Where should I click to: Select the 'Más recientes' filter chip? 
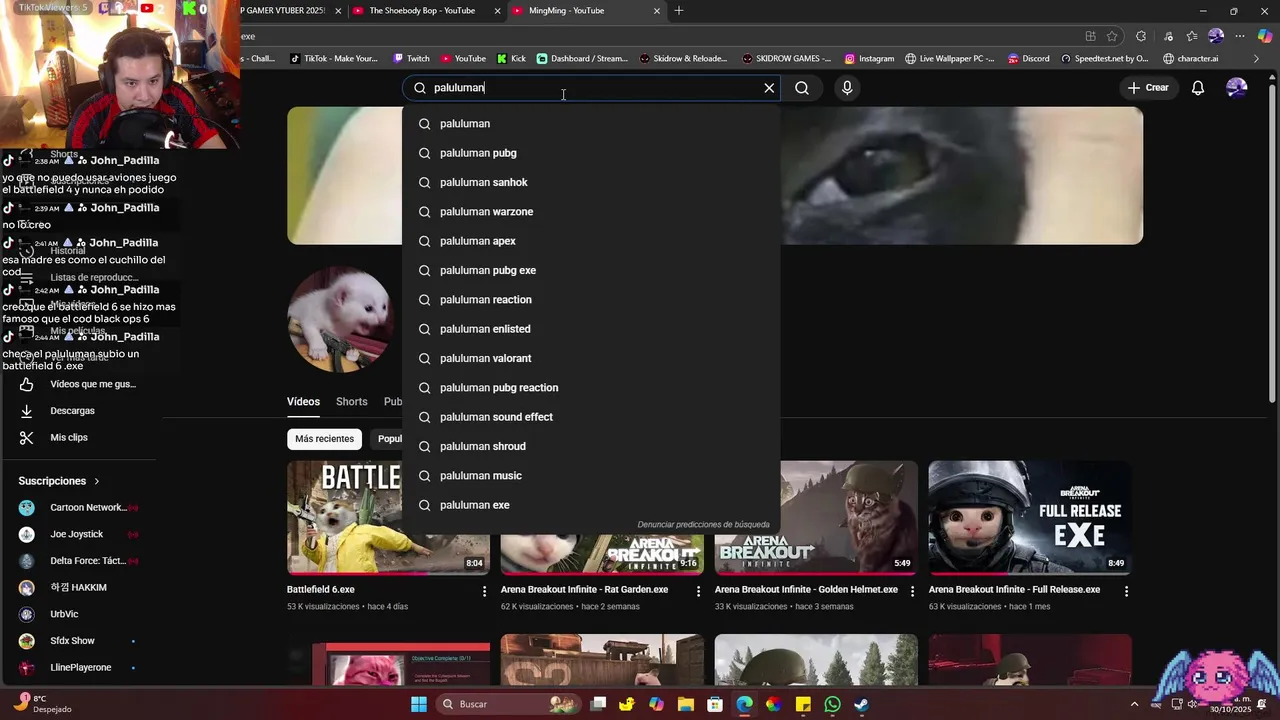[x=324, y=439]
